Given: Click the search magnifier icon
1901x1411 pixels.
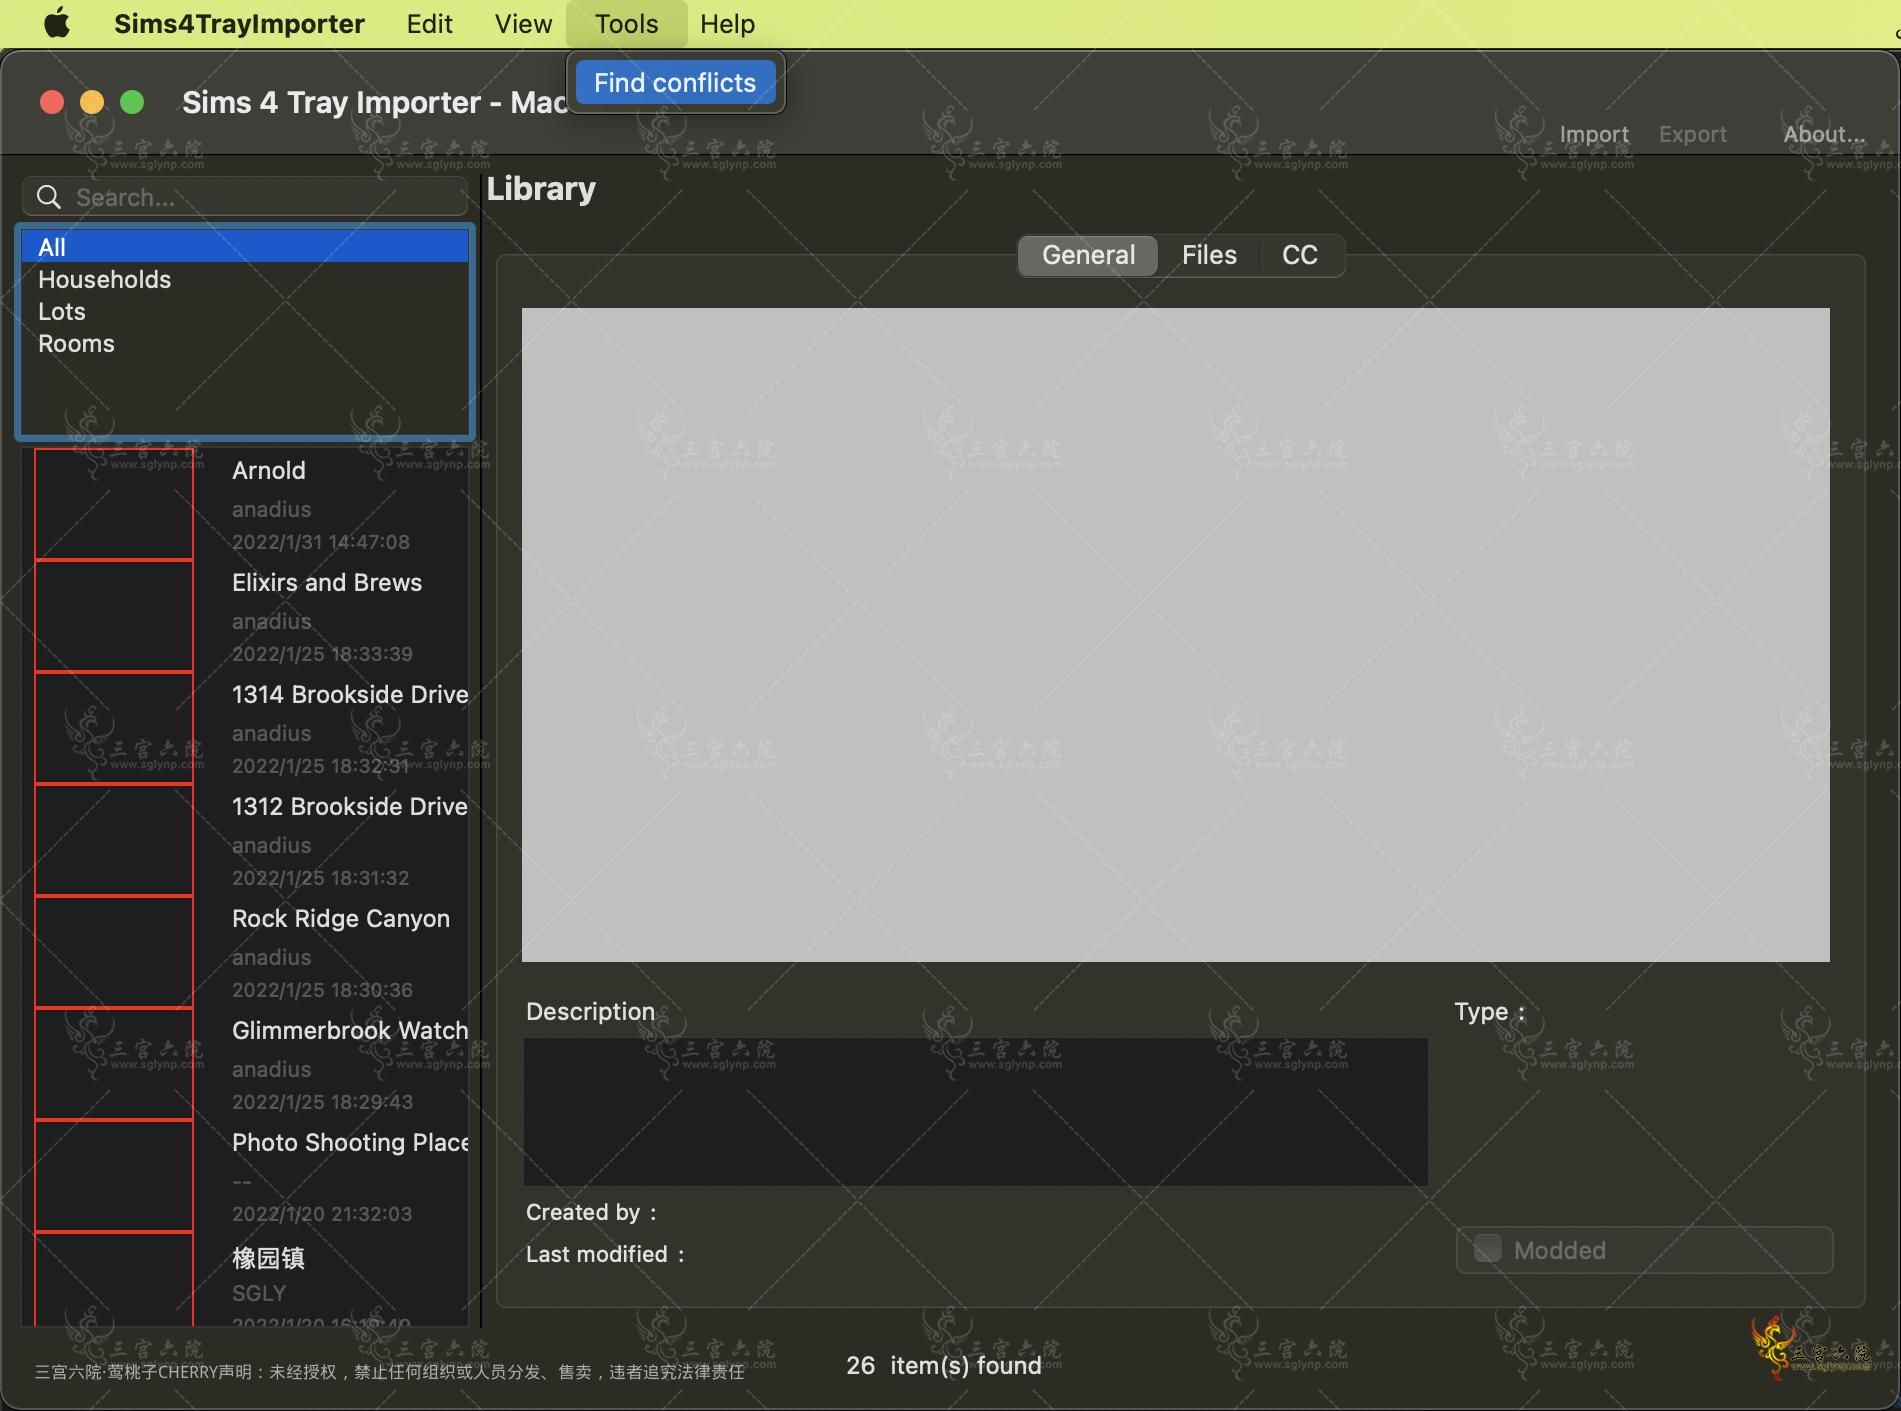Looking at the screenshot, I should point(48,197).
